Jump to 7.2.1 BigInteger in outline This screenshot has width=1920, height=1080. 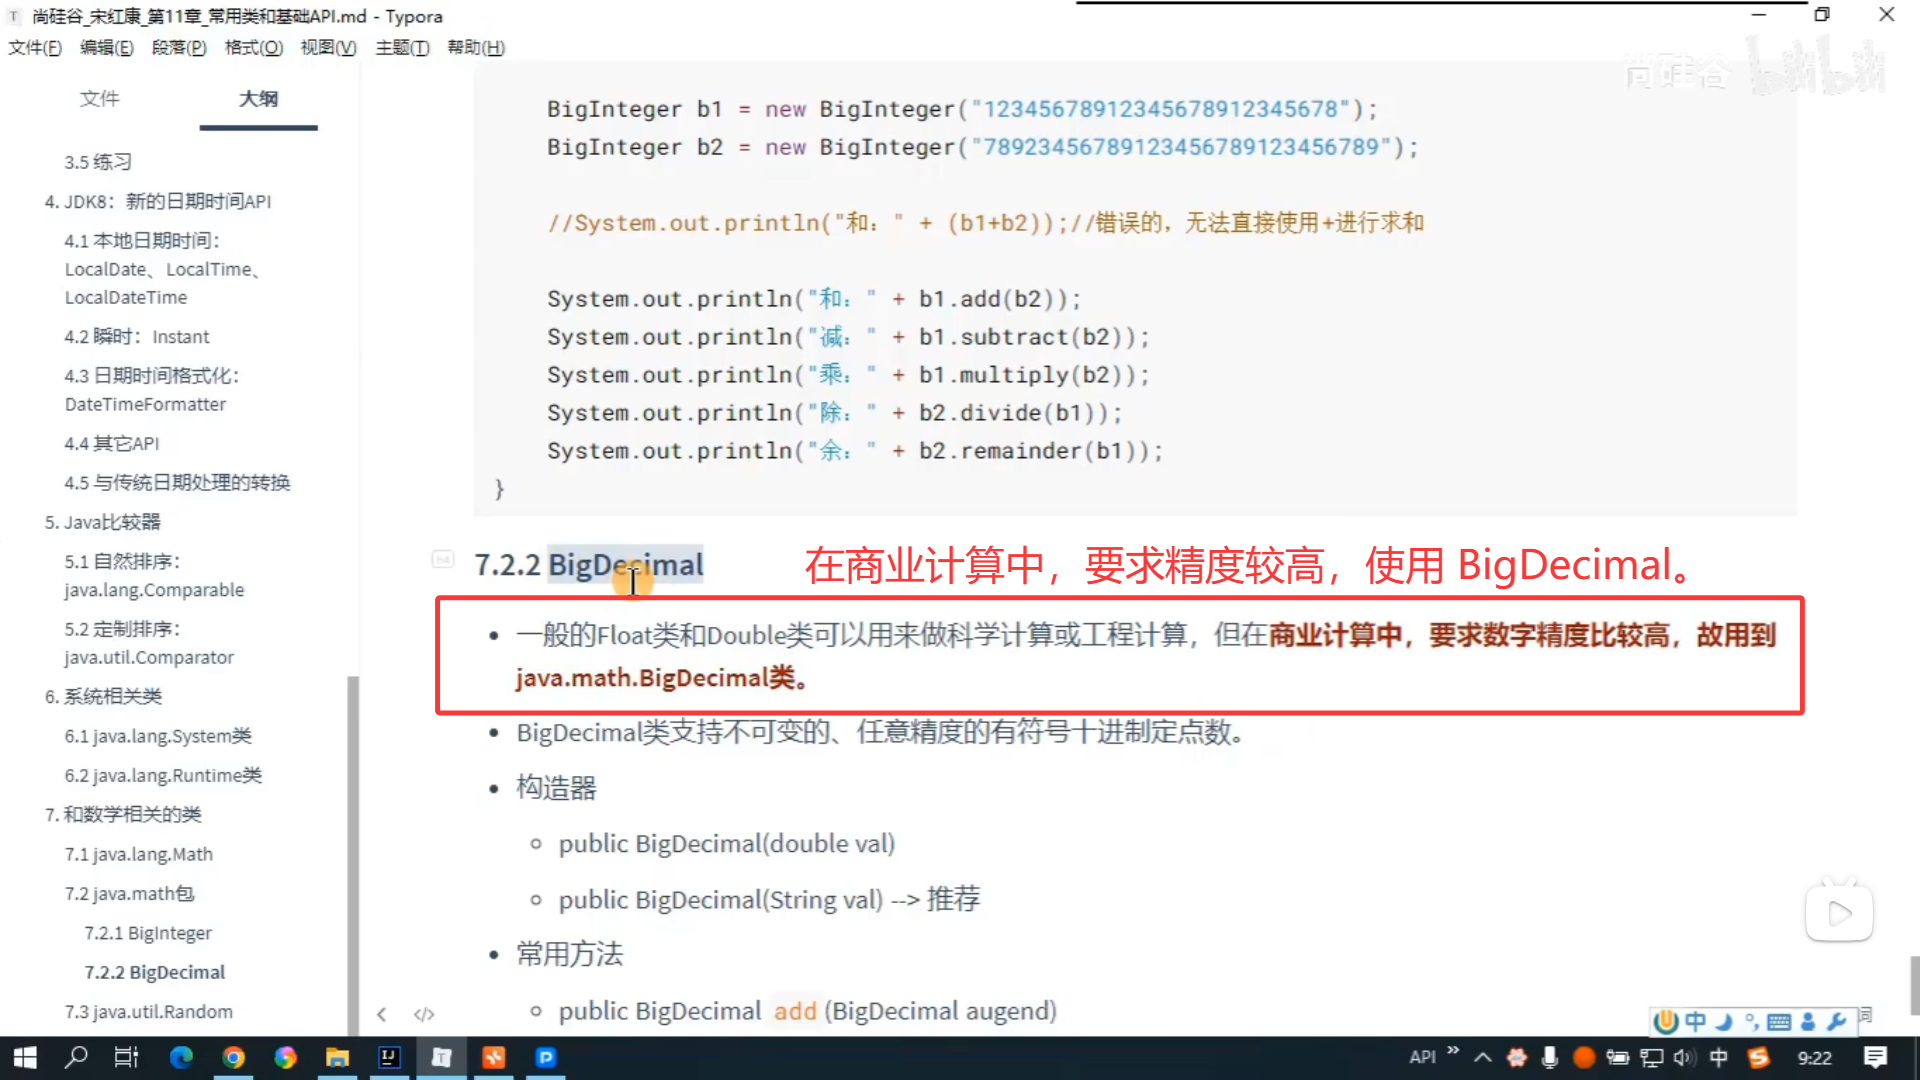(x=148, y=933)
